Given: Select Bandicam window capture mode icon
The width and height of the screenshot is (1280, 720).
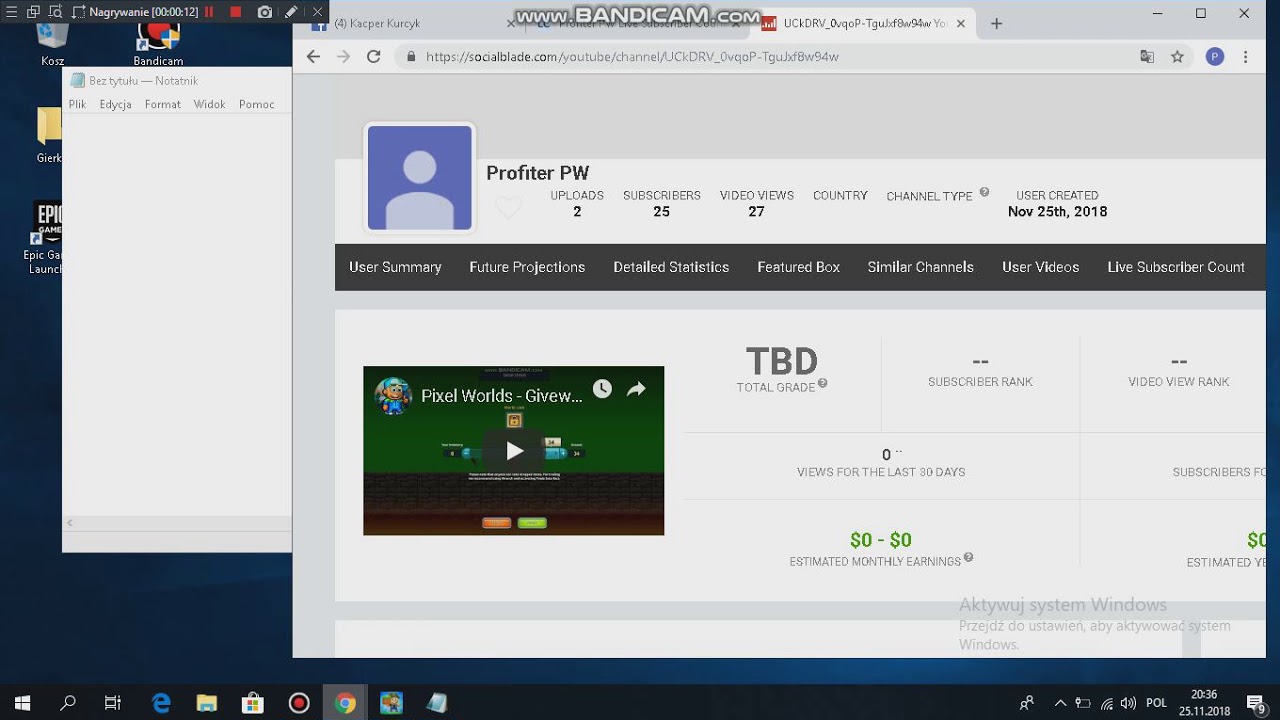Looking at the screenshot, I should pos(32,12).
